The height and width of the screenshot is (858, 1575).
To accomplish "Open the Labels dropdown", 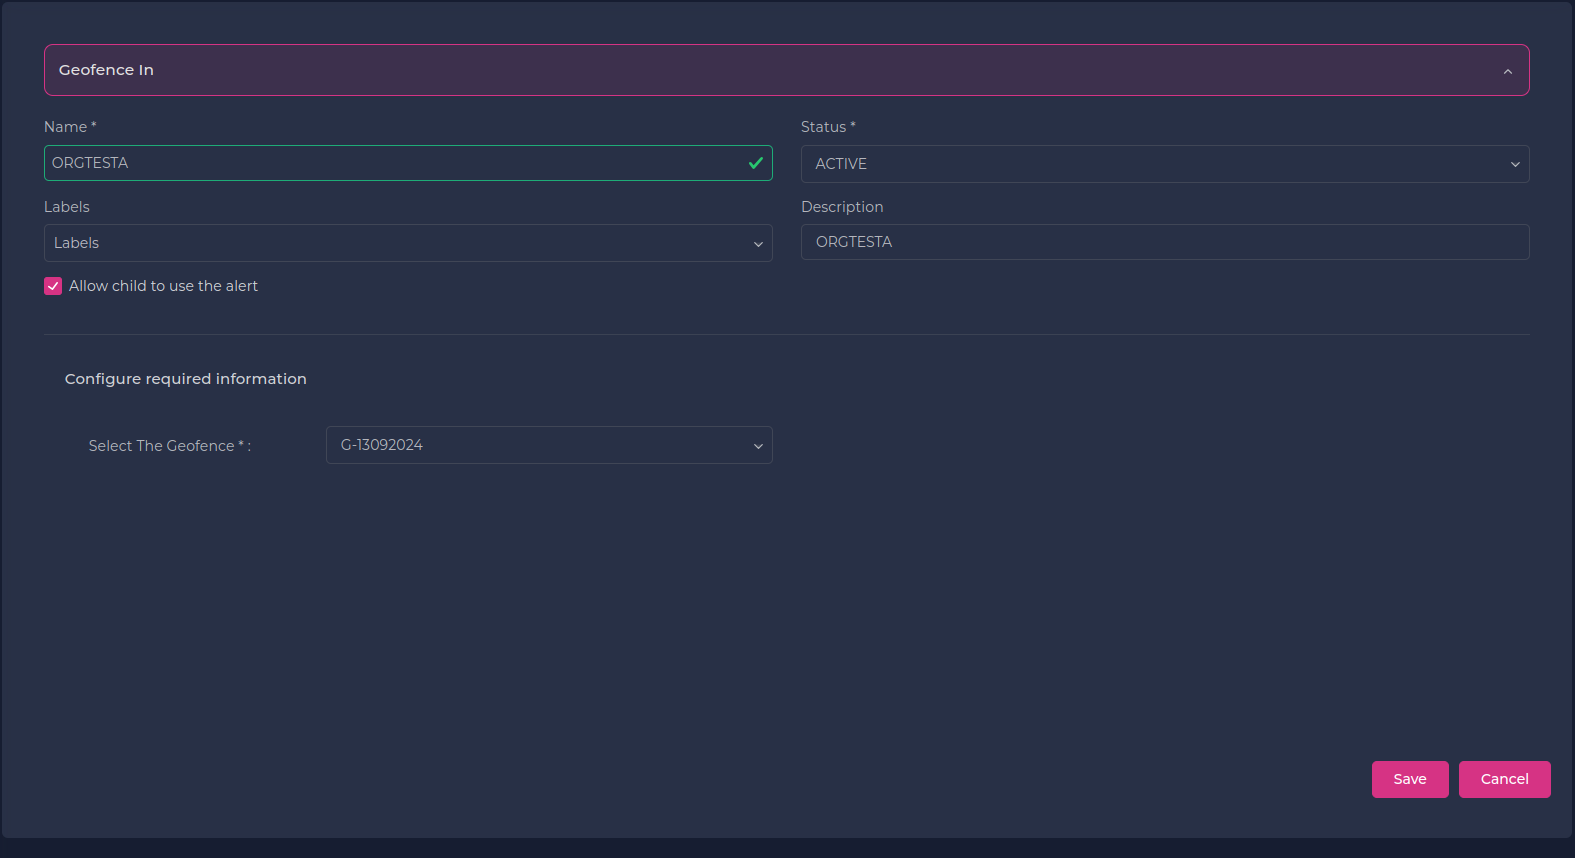I will pos(400,243).
